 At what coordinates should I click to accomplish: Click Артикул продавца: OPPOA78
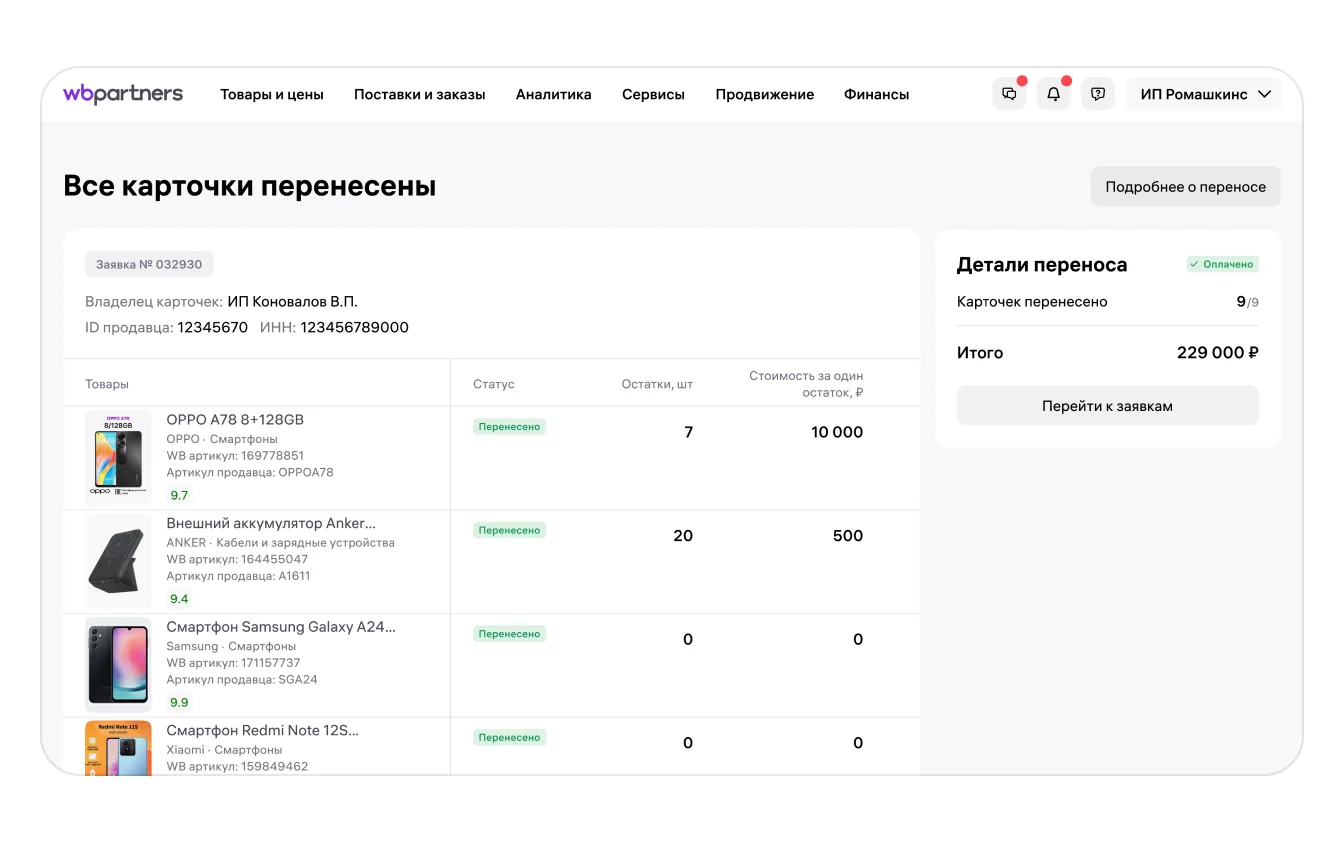pos(250,473)
